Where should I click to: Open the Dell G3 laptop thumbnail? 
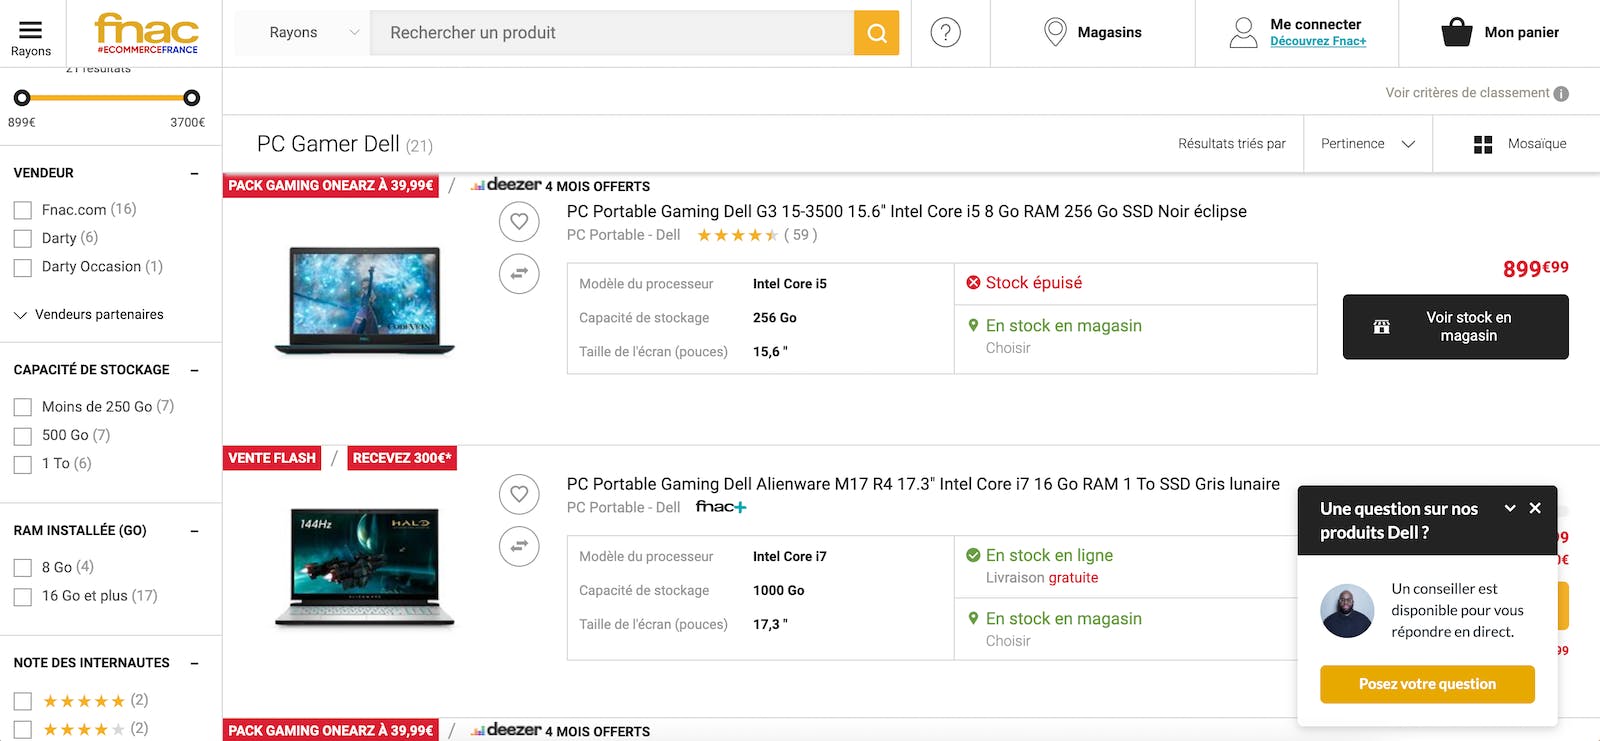pos(364,301)
